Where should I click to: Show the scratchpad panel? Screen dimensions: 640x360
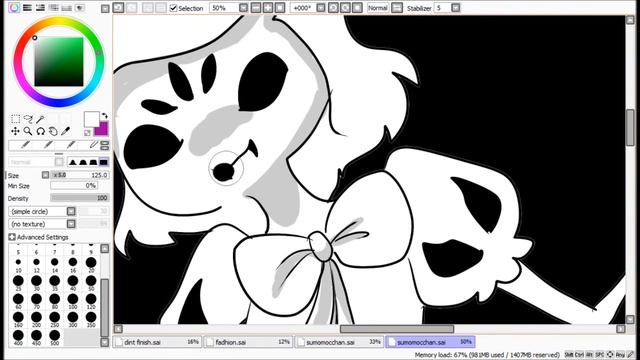pyautogui.click(x=80, y=7)
